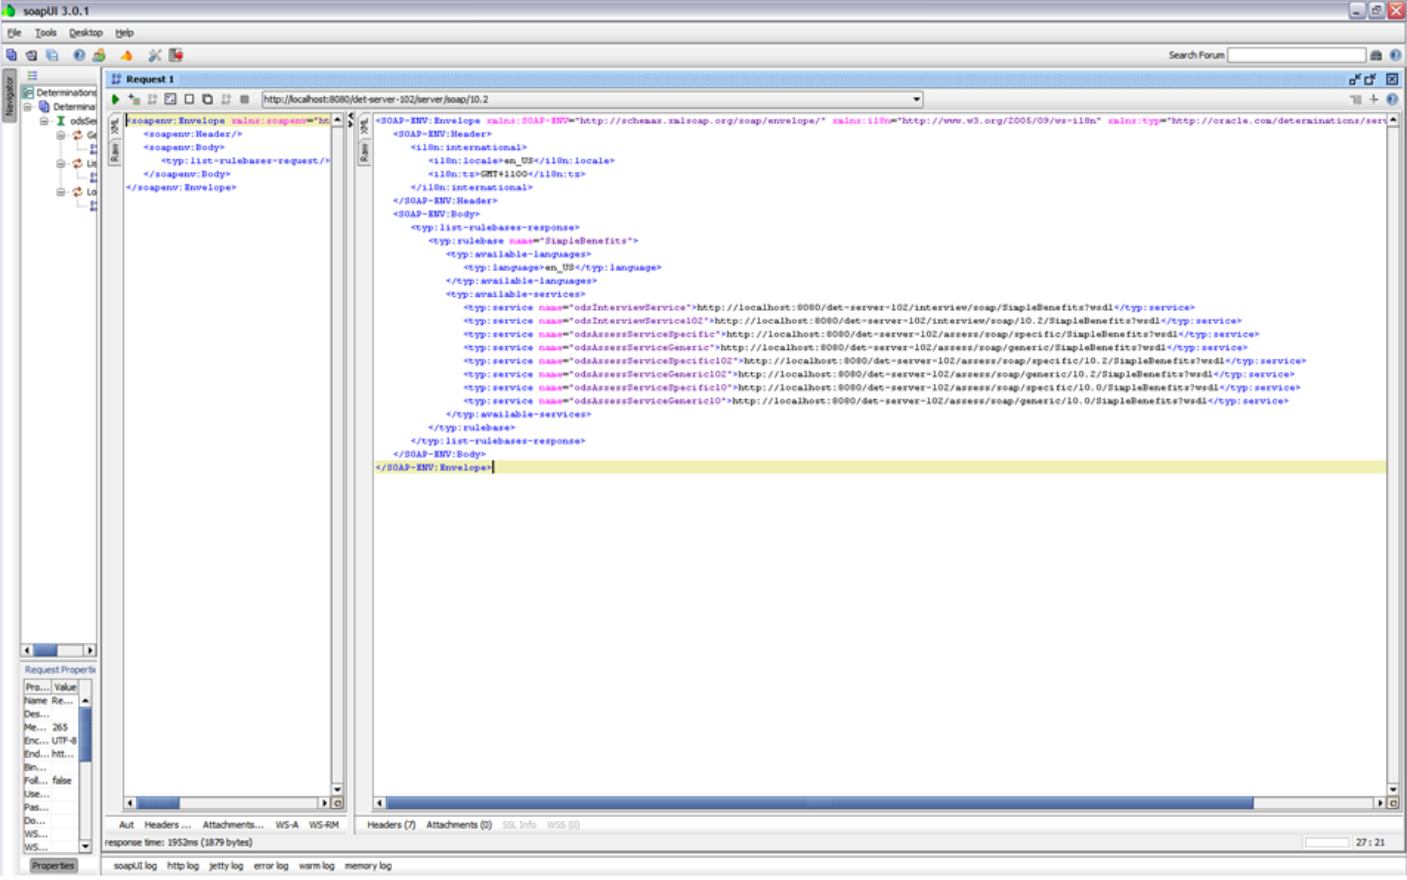The image size is (1407, 880).
Task: Open online help from the main toolbar
Action: pos(79,56)
